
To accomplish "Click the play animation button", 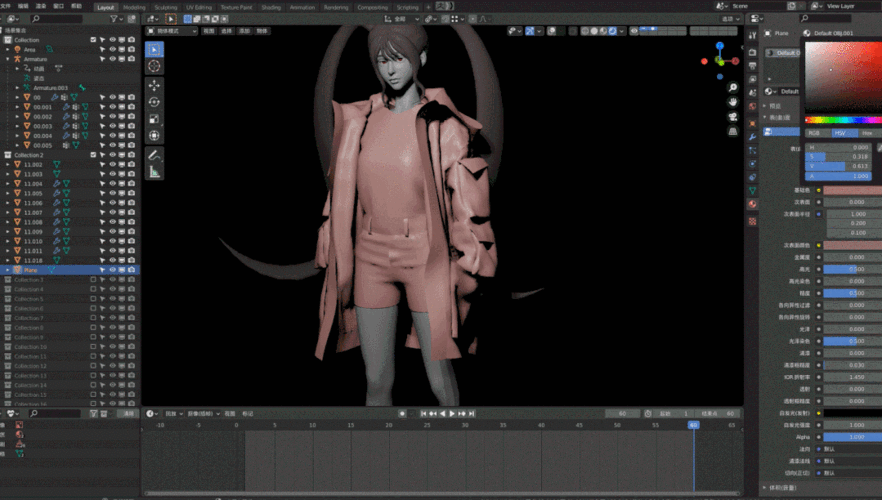I will (452, 413).
